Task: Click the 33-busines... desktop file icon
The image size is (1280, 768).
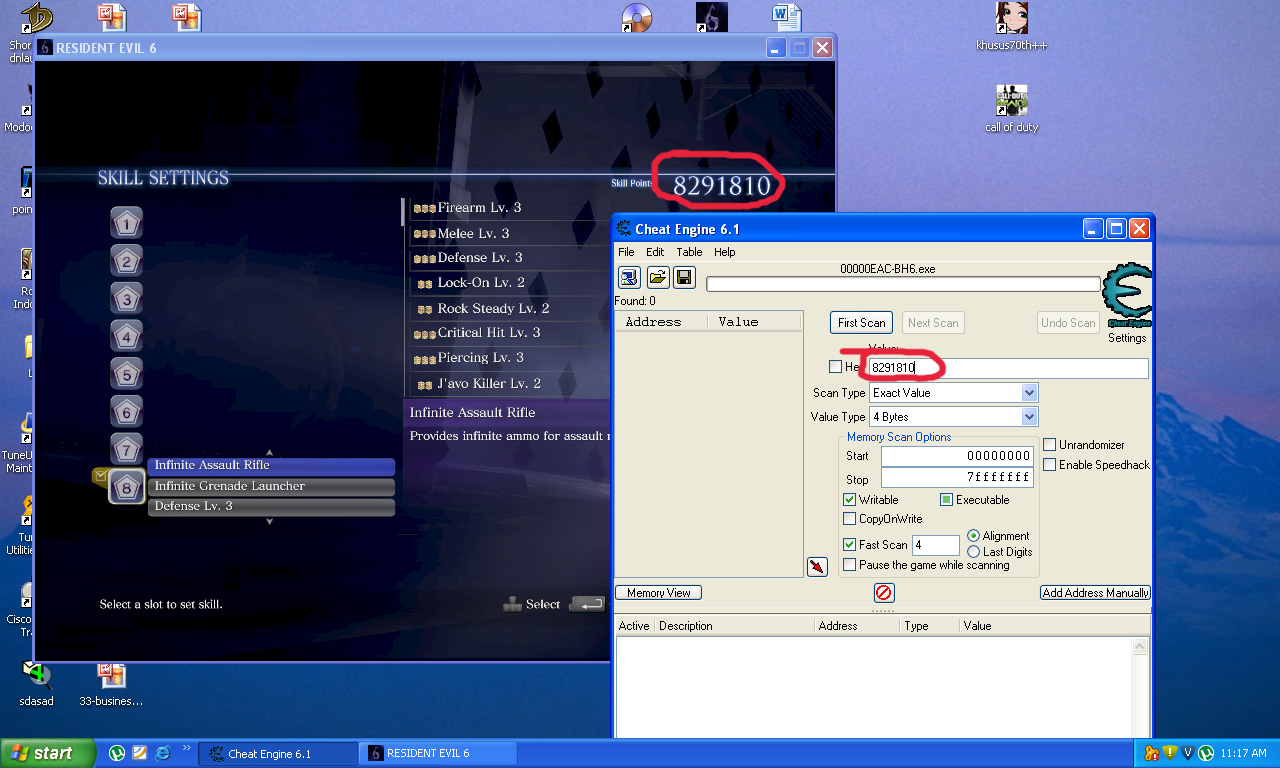Action: pyautogui.click(x=111, y=683)
